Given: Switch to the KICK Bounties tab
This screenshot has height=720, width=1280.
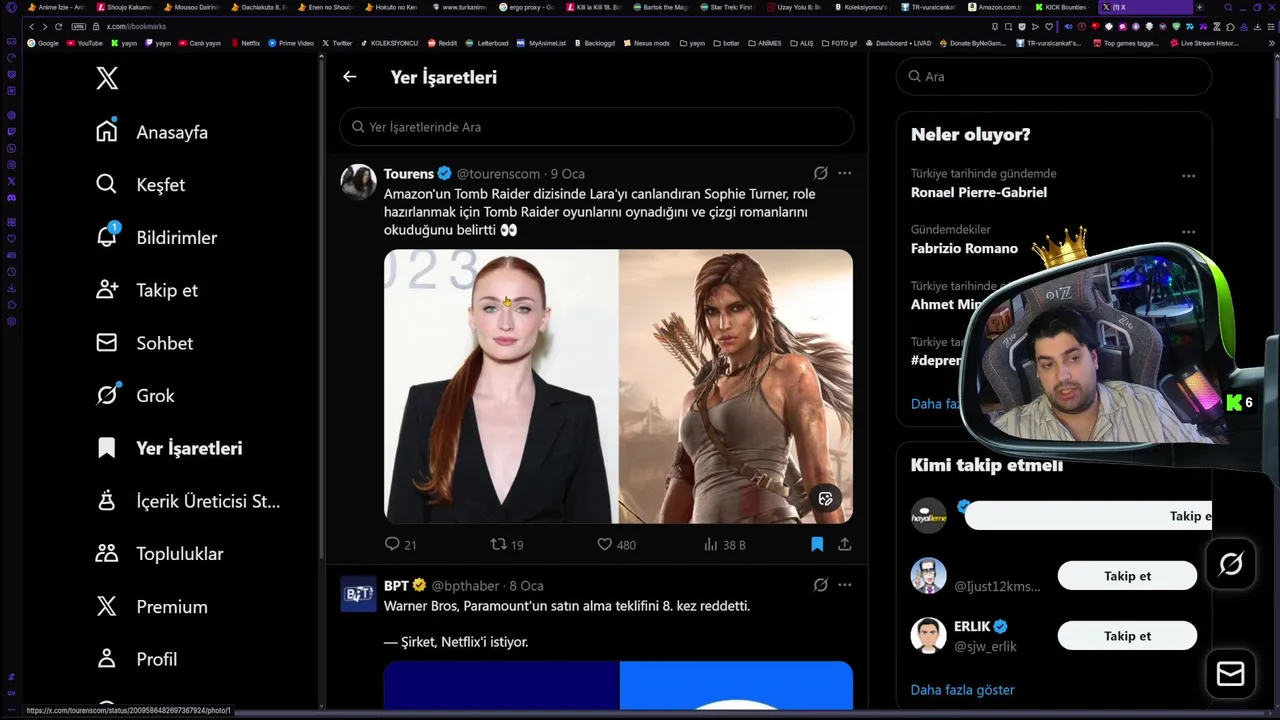Looking at the screenshot, I should click(x=1062, y=7).
